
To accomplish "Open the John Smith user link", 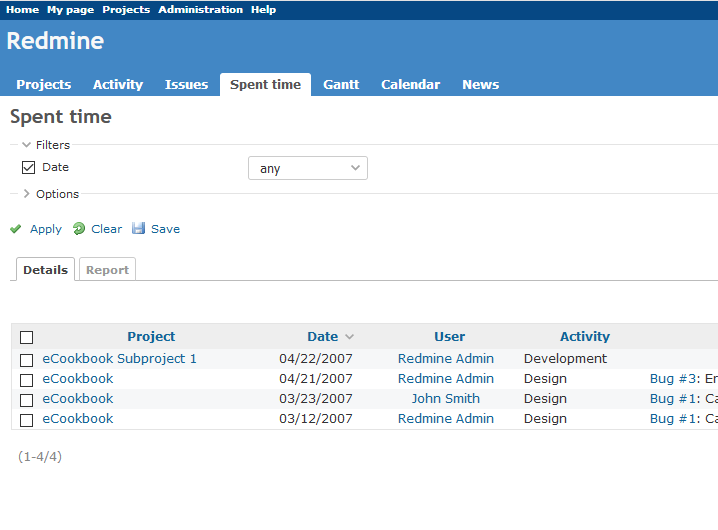I will (x=446, y=399).
